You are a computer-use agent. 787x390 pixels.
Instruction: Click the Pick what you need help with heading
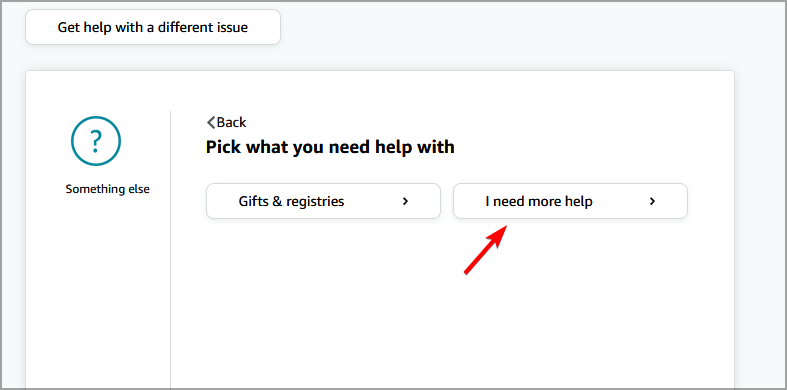point(330,147)
